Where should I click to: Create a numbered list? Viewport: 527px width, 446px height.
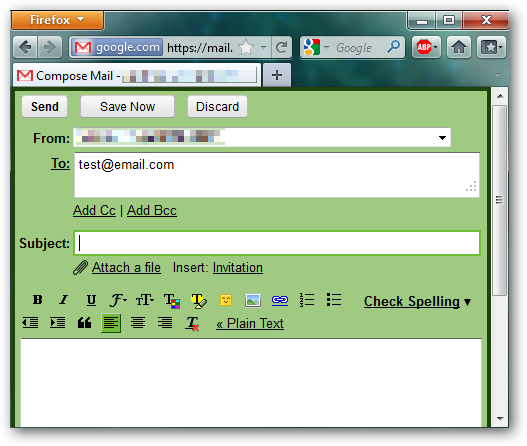(307, 300)
